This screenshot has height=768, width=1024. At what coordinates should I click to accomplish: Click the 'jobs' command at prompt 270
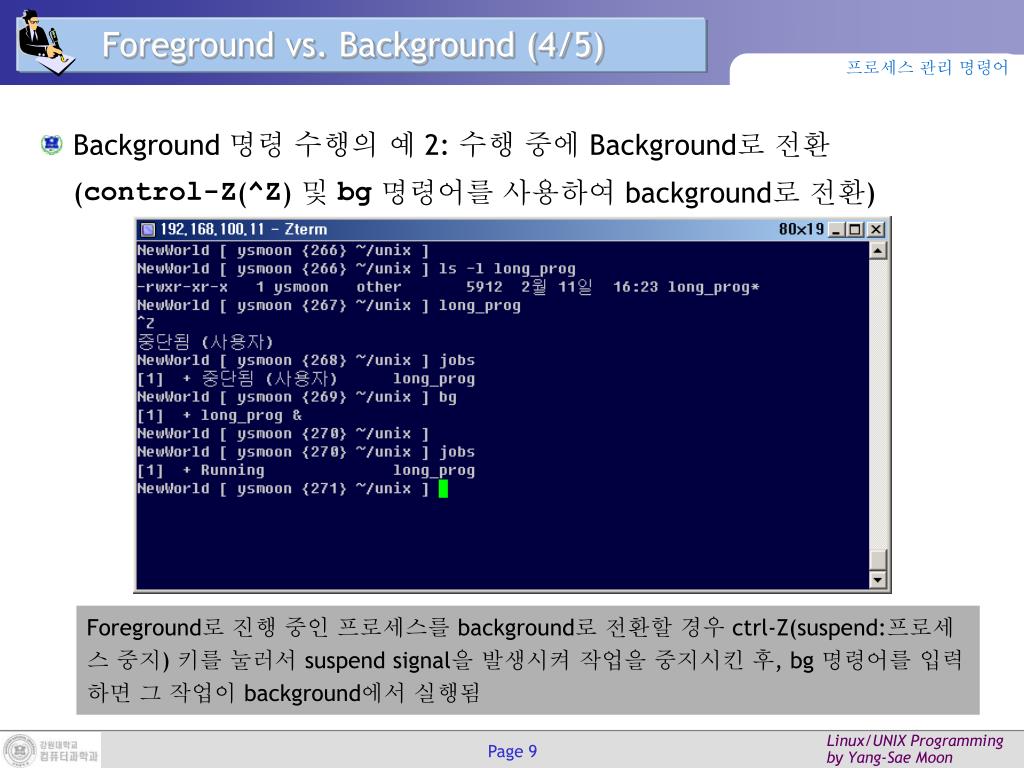pyautogui.click(x=456, y=451)
